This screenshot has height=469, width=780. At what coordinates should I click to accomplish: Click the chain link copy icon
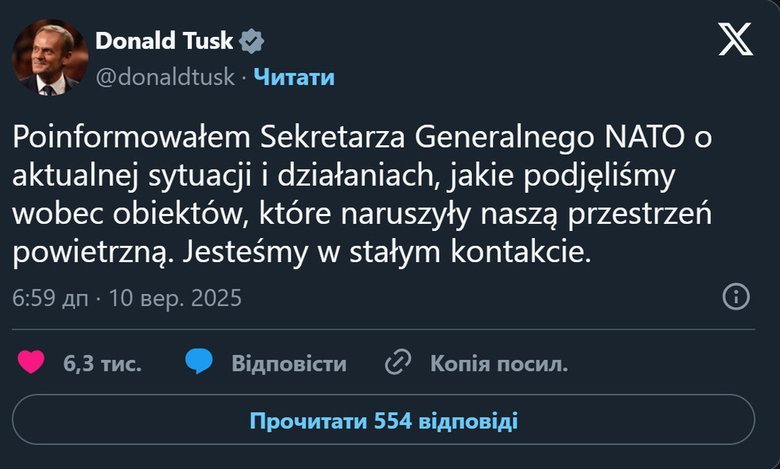click(x=398, y=362)
